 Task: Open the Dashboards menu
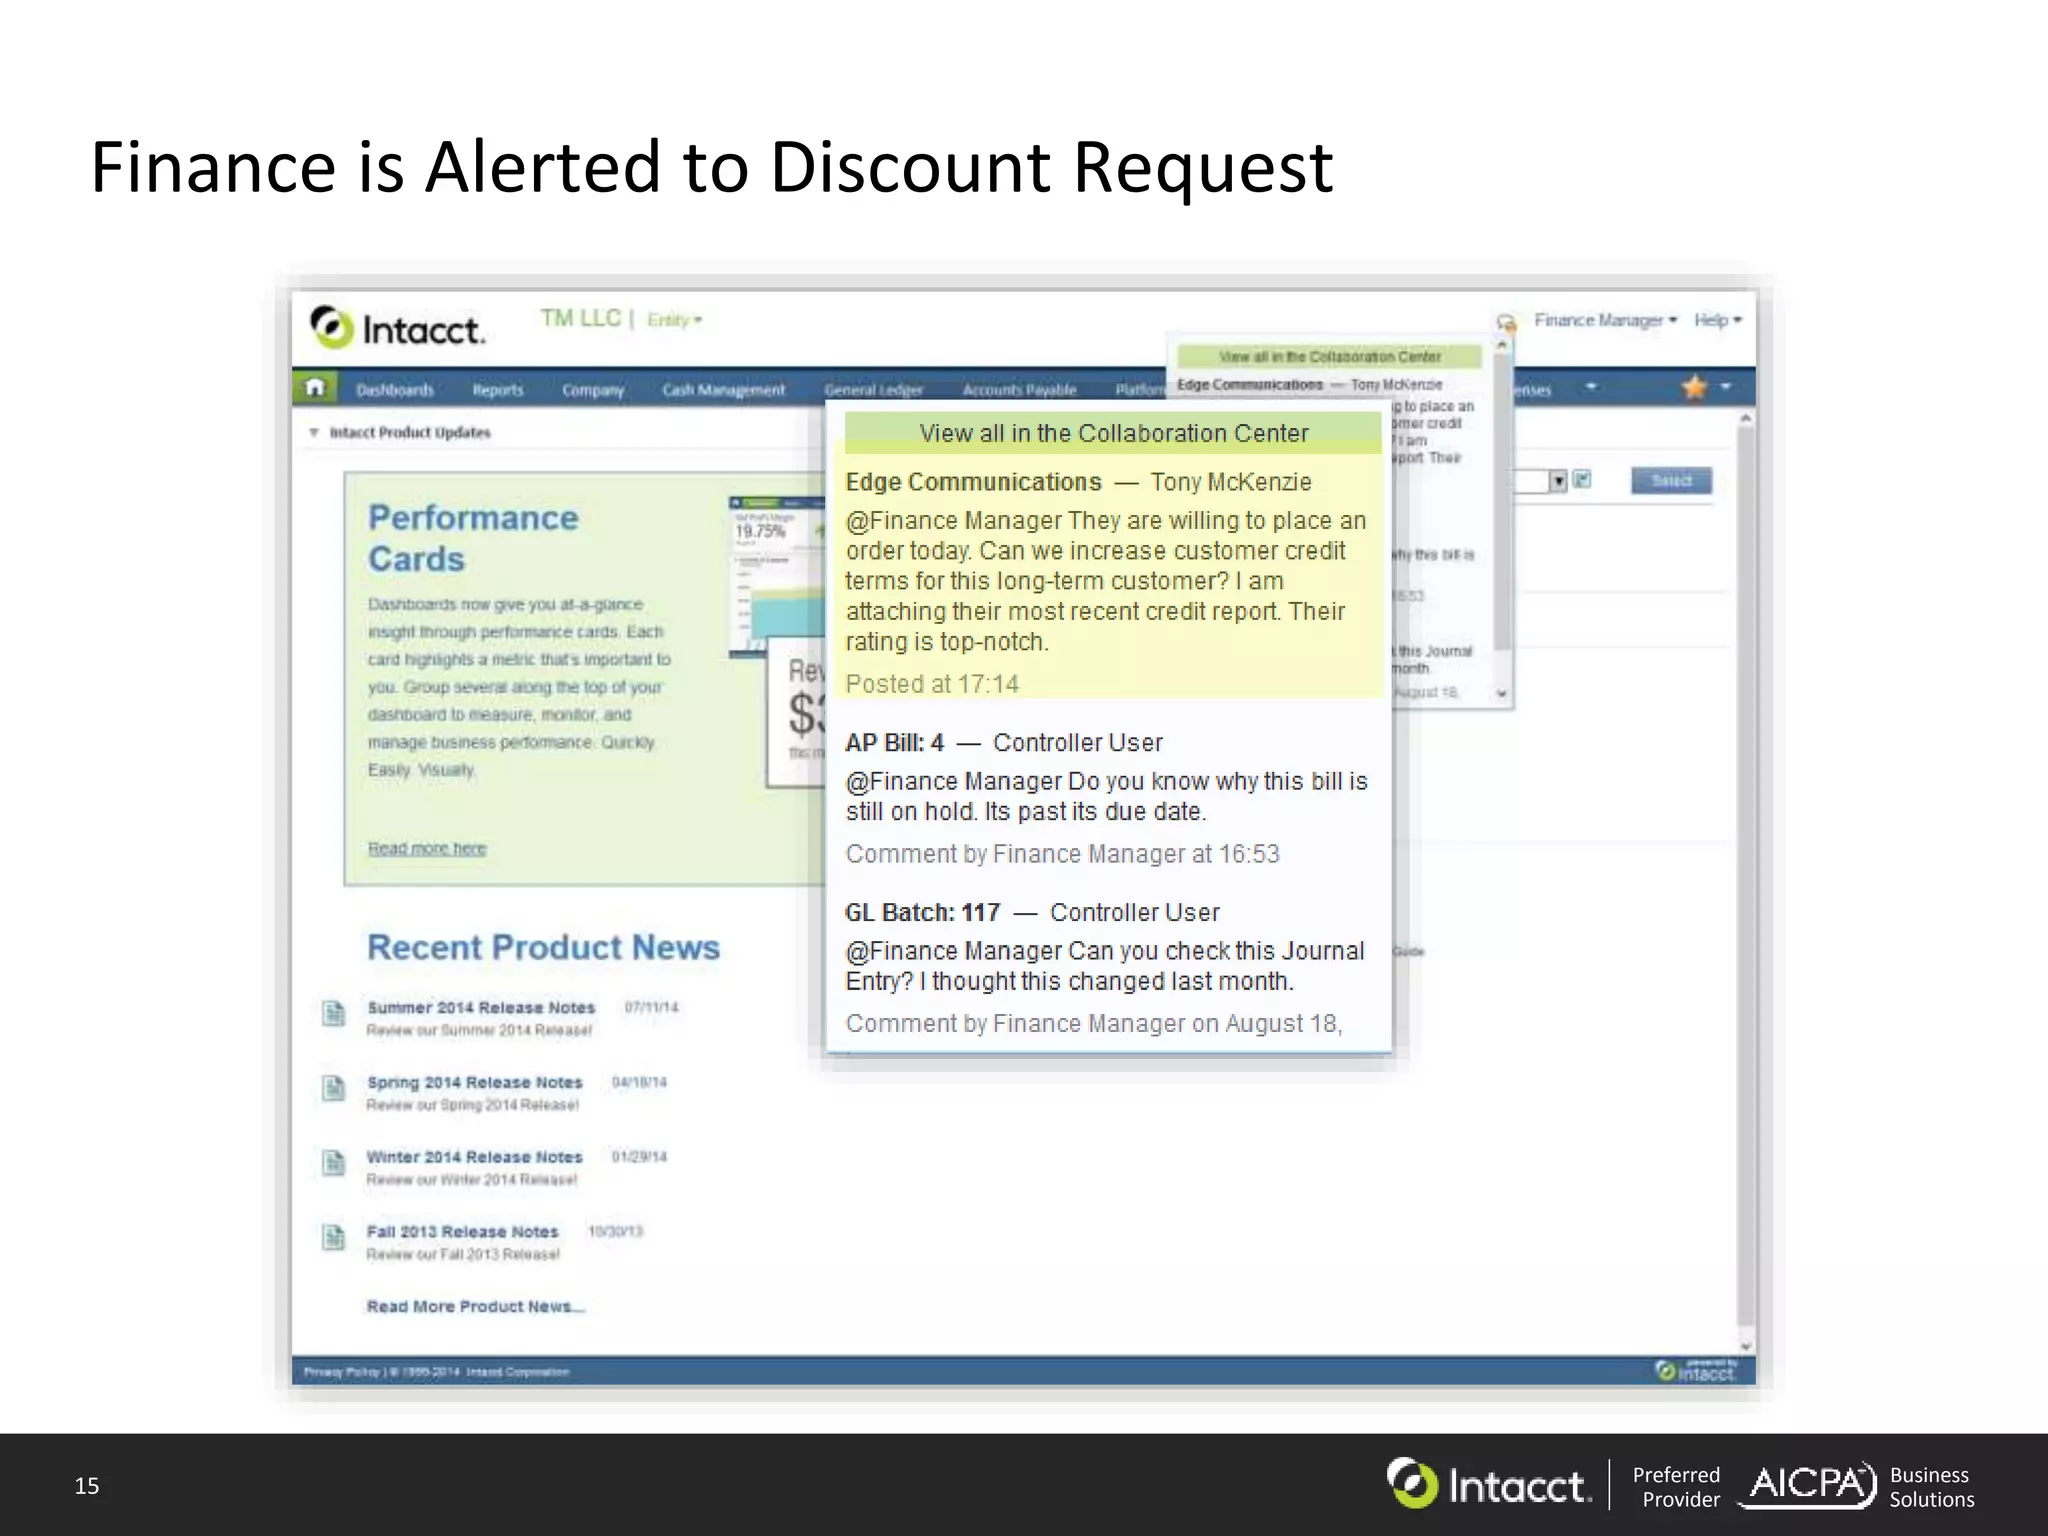395,390
